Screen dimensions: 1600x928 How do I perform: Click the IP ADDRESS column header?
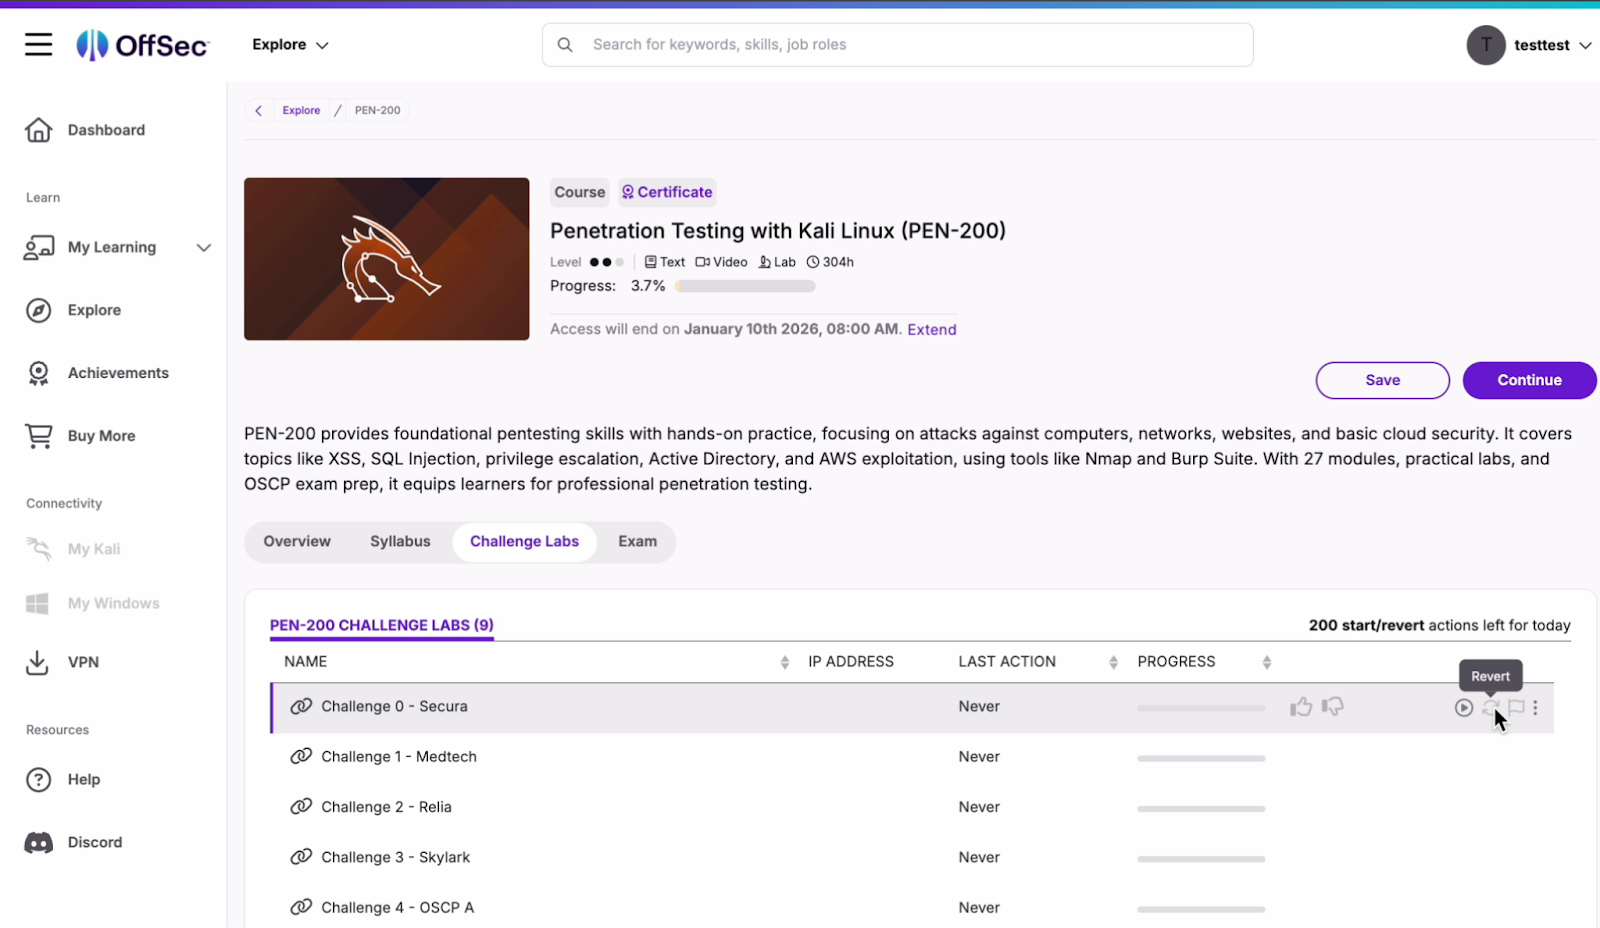(x=851, y=662)
